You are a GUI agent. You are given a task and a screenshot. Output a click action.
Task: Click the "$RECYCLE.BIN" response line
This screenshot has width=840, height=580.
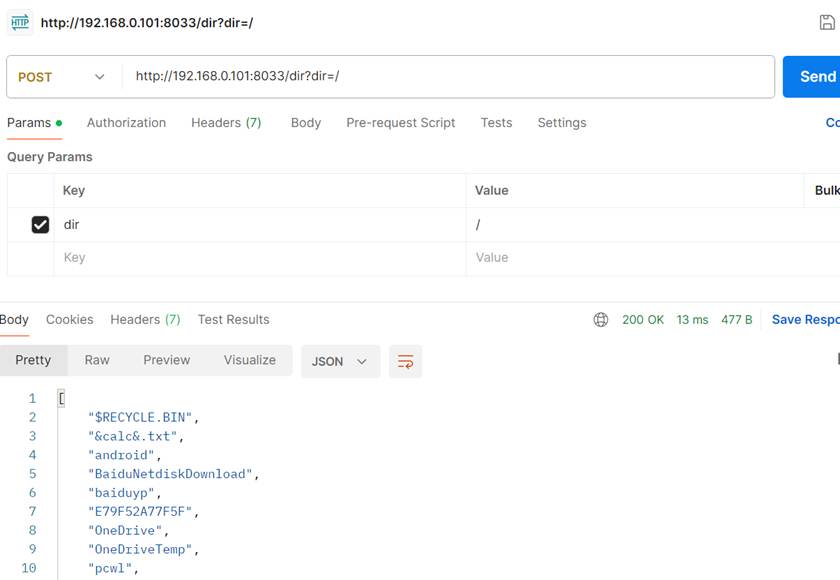click(x=144, y=417)
